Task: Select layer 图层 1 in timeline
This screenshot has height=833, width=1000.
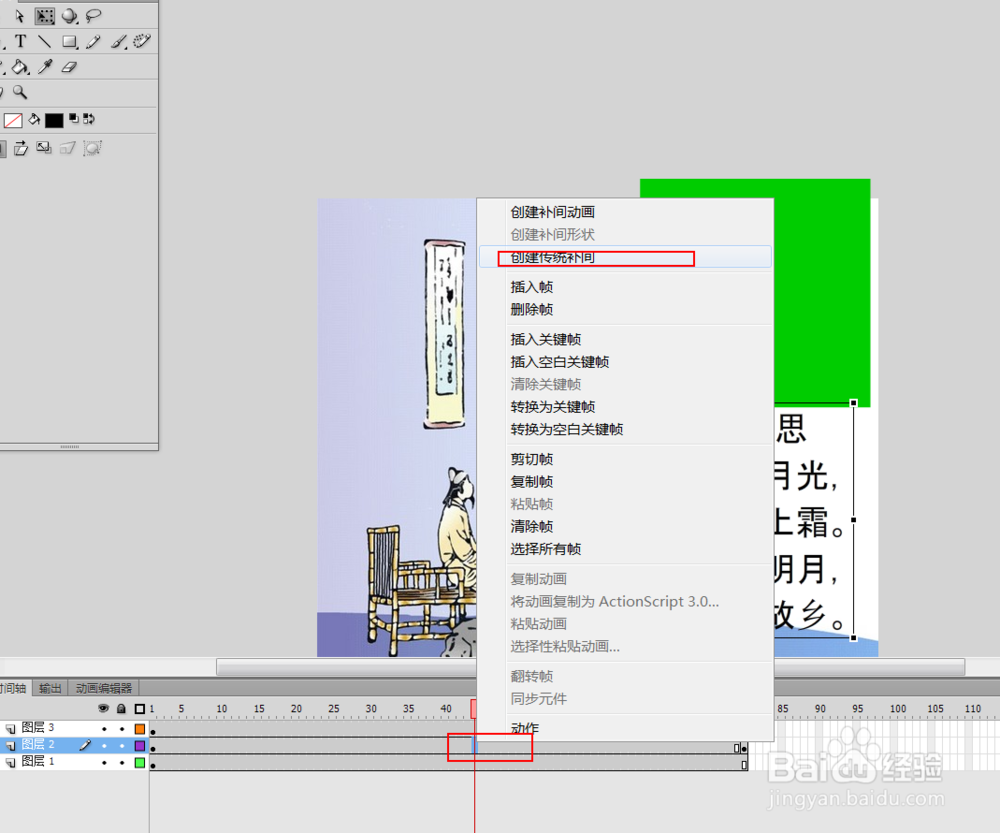Action: pos(38,762)
